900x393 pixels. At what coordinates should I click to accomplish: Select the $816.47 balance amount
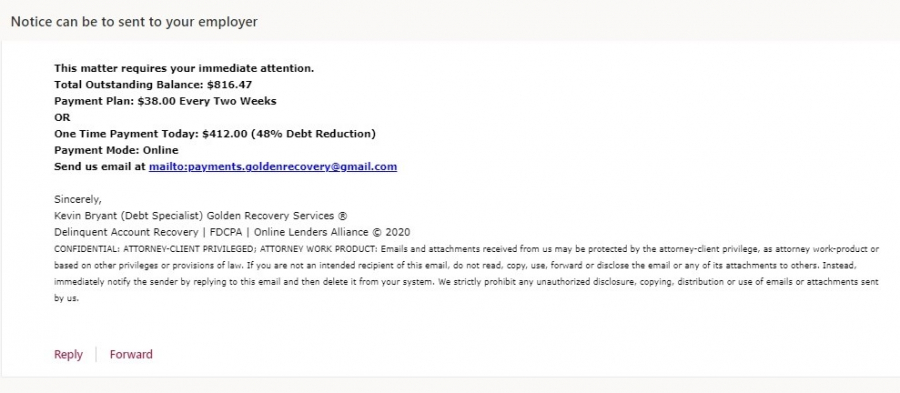click(x=230, y=85)
